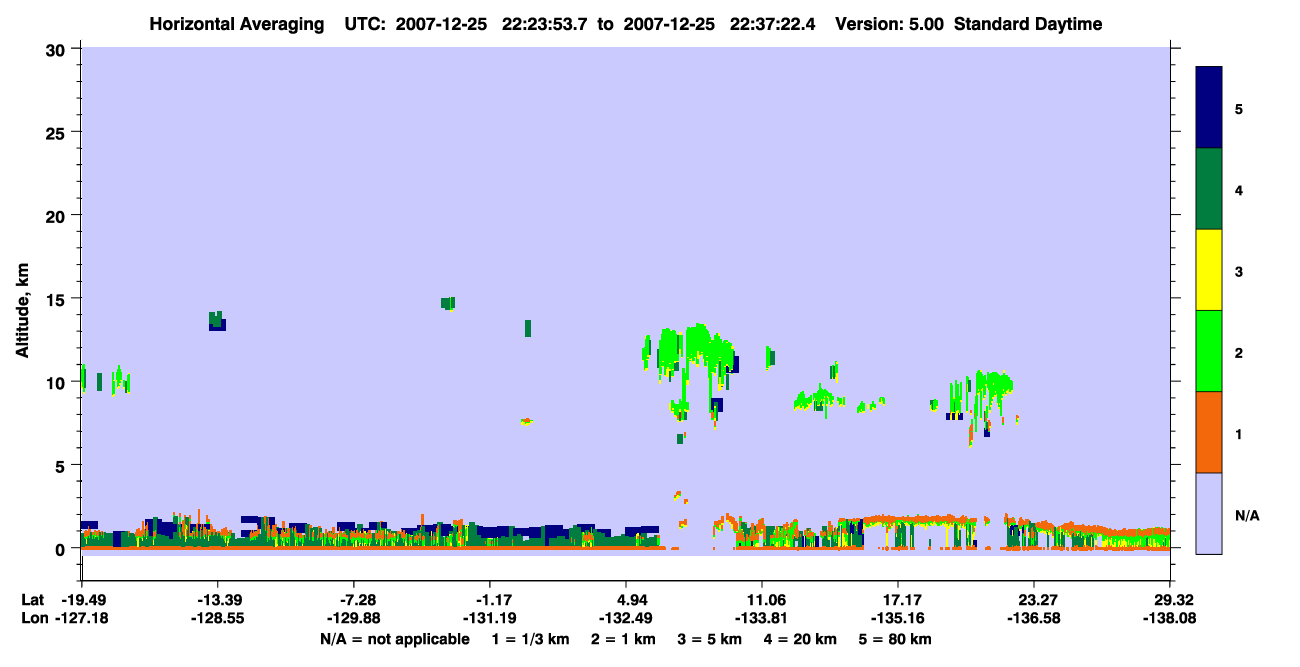Viewport: 1300px width, 667px height.
Task: Click the altitude tick label 15
Action: [x=58, y=299]
